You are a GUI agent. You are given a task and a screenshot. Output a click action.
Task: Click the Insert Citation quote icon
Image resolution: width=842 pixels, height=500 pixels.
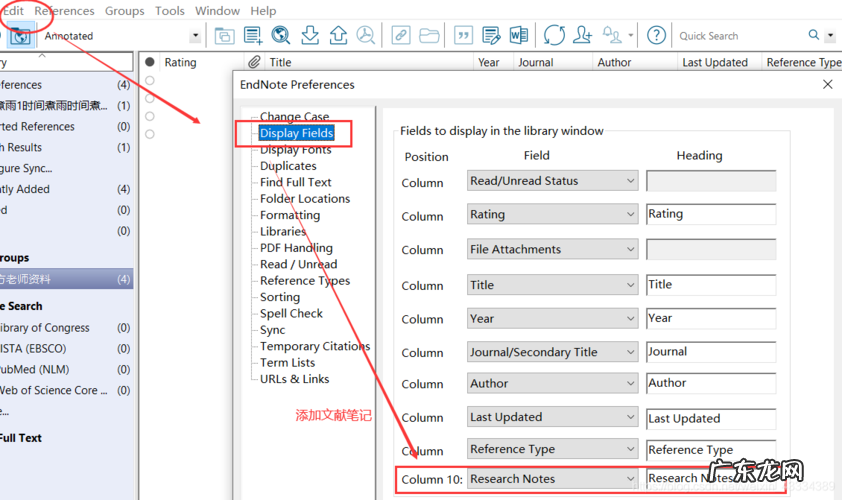(463, 36)
